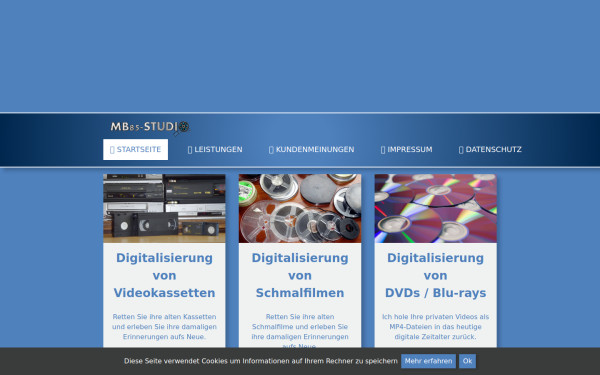Click the icon before Startseite
Viewport: 600px width, 375px height.
[112, 150]
